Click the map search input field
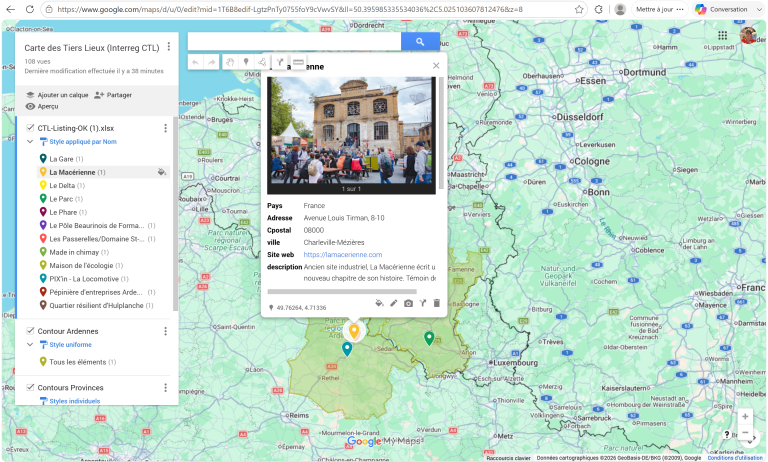This screenshot has width=768, height=462. pos(294,42)
